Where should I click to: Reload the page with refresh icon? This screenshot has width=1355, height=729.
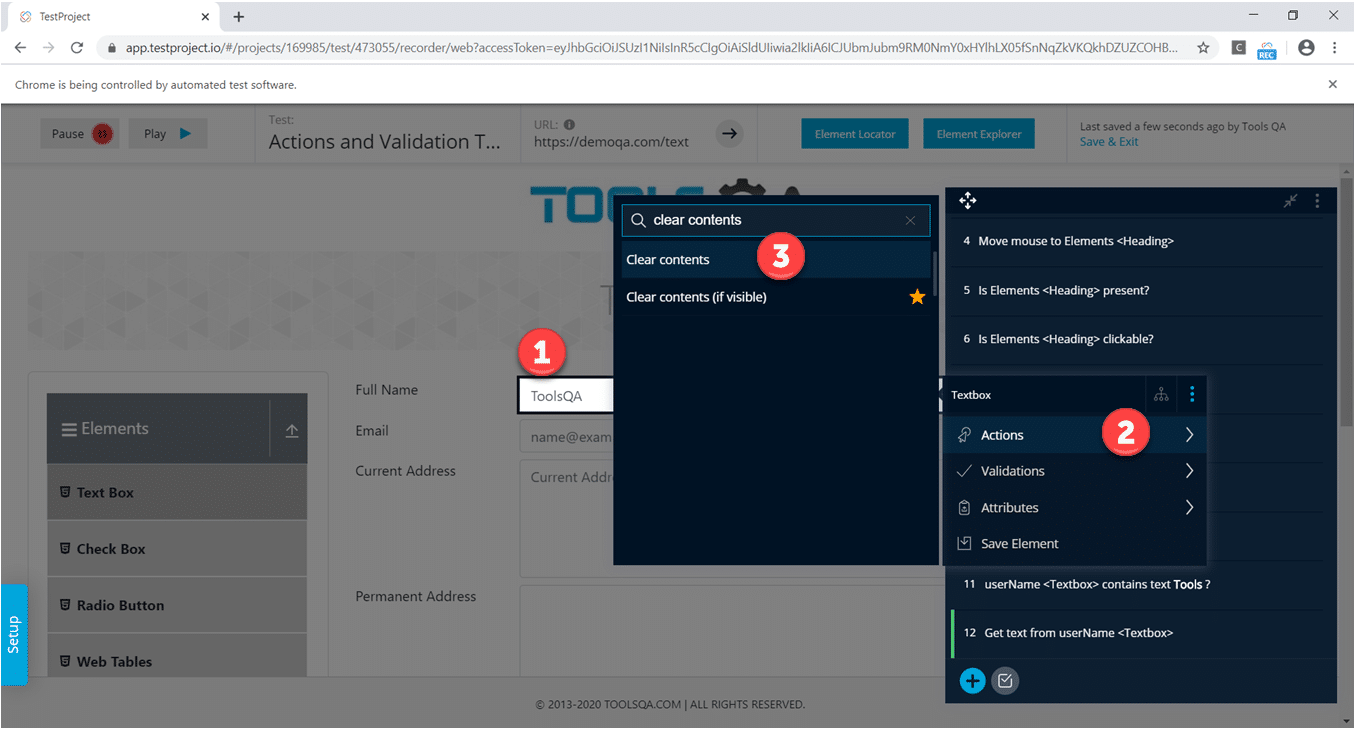(x=77, y=47)
